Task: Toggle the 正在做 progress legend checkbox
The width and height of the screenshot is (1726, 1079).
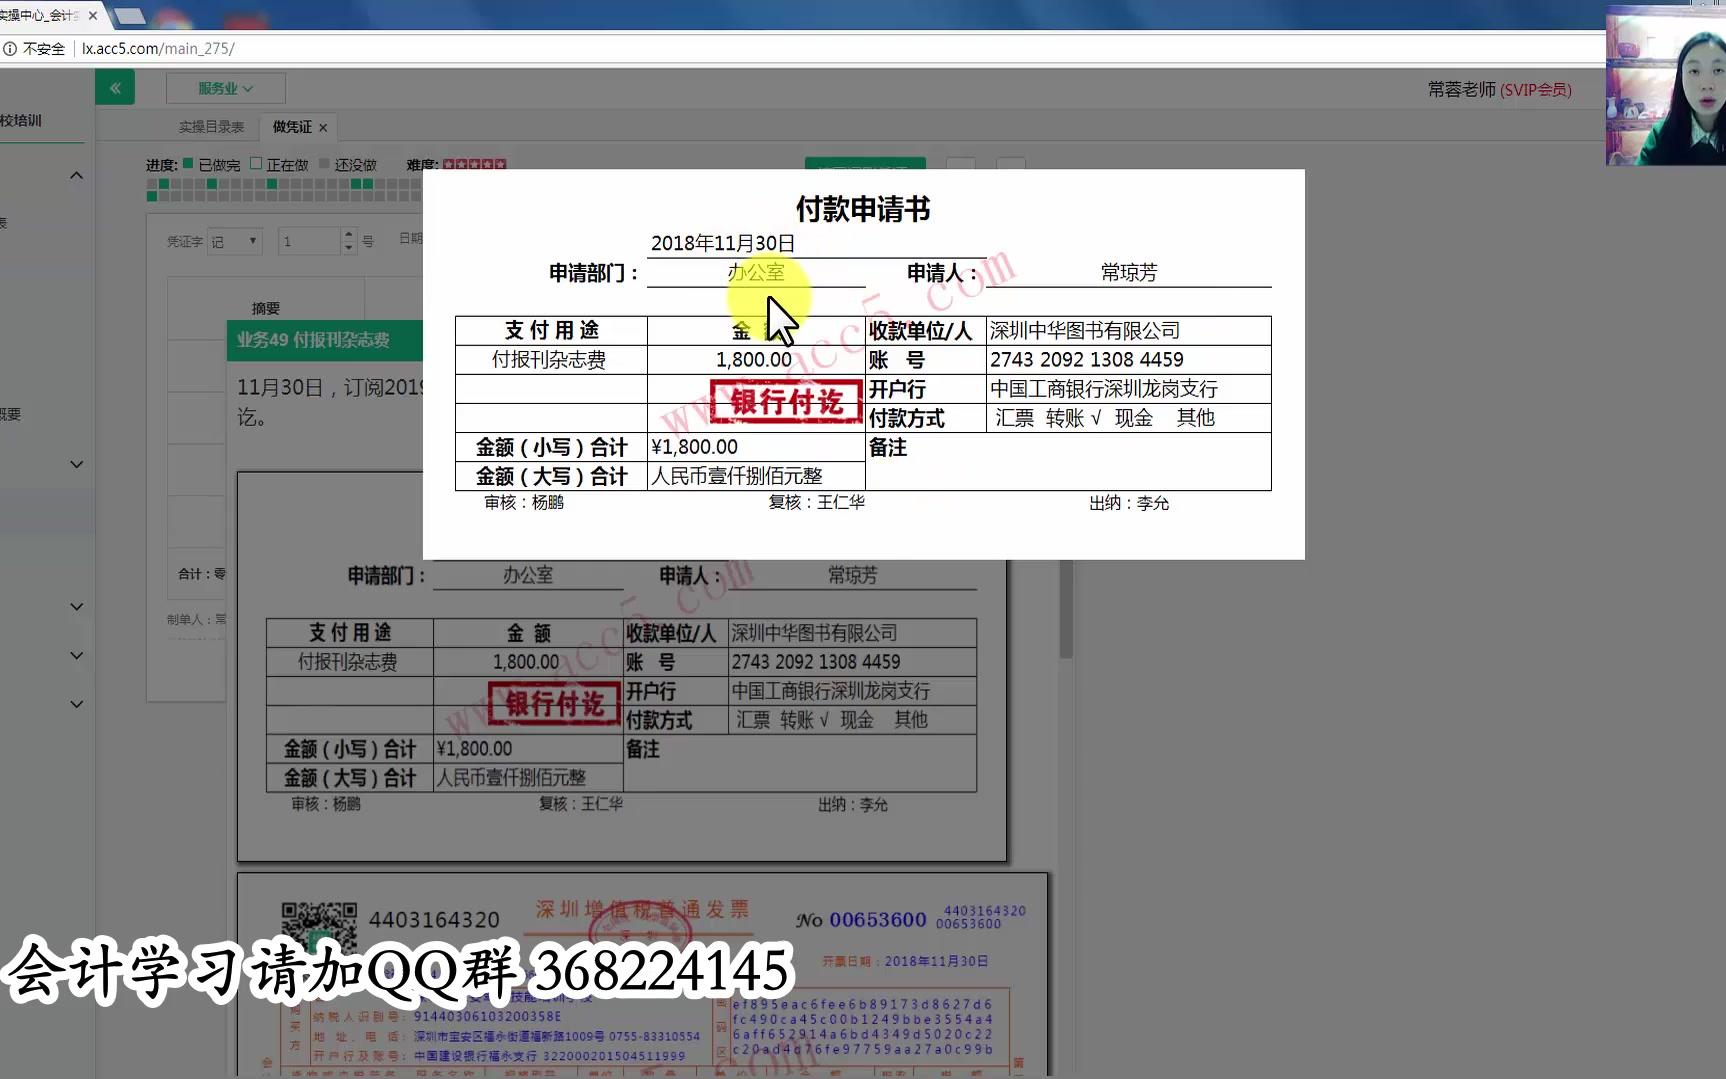Action: (x=257, y=163)
